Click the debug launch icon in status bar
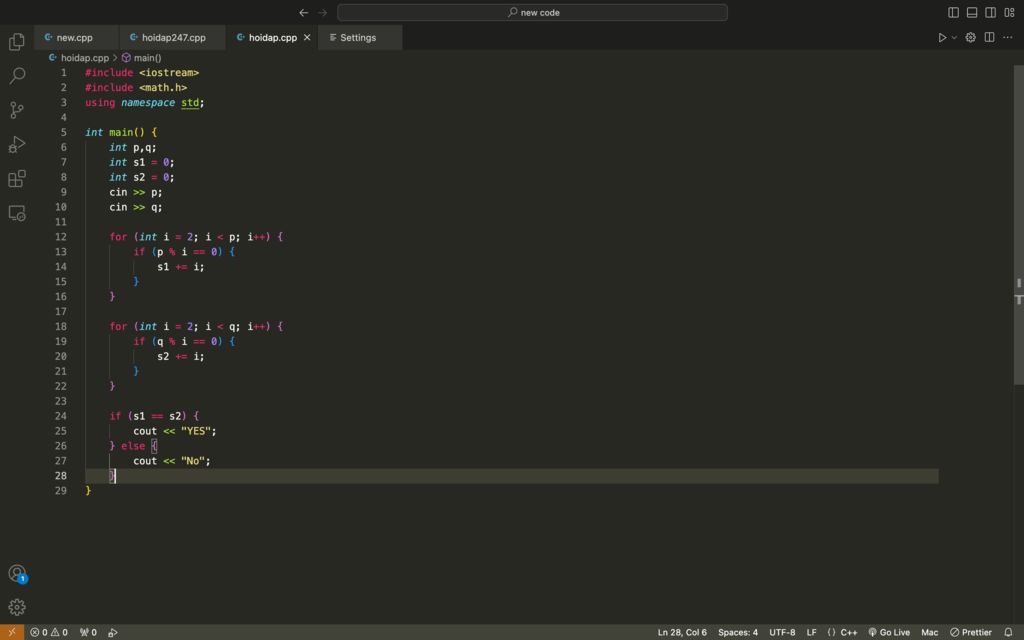This screenshot has height=640, width=1024. (113, 632)
